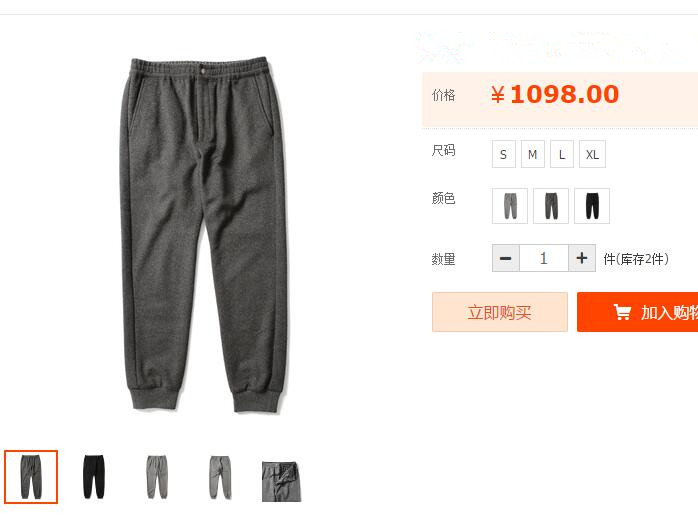Click the 加入购物车 add to cart button
The height and width of the screenshot is (519, 698).
637,312
